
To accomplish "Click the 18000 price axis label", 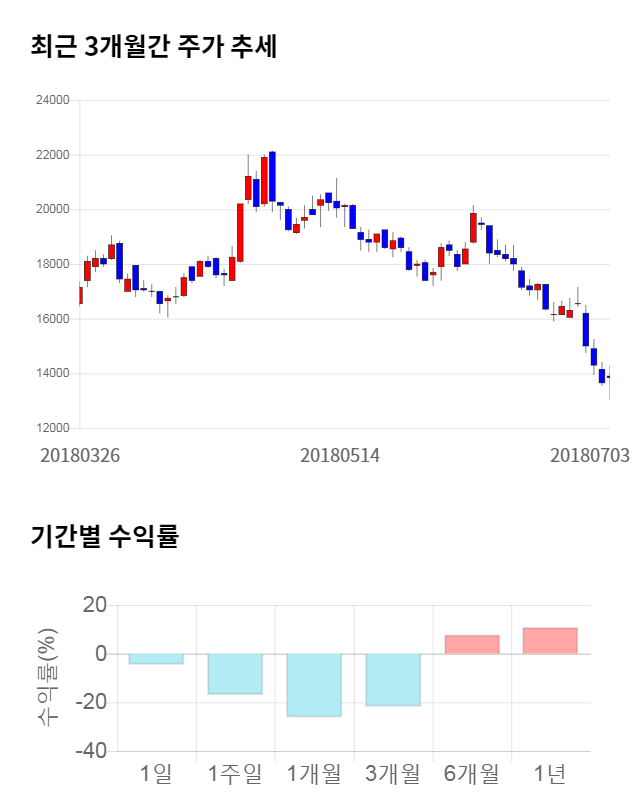I will click(x=52, y=264).
